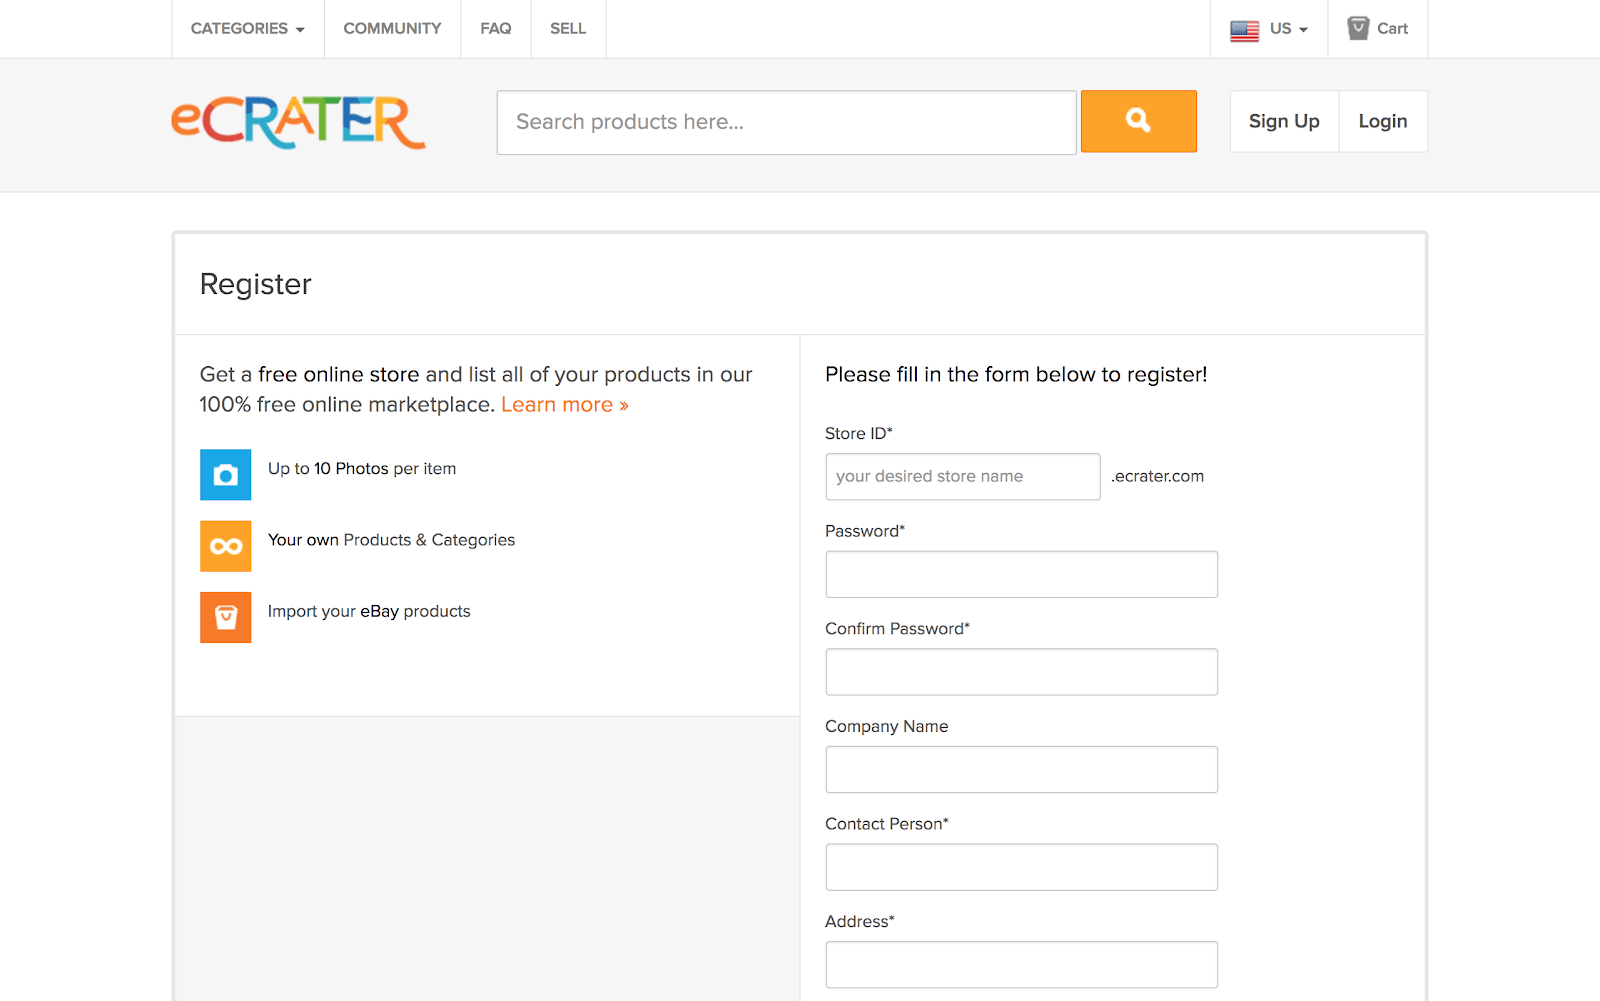Click the blue camera photos icon
This screenshot has height=1001, width=1600.
[226, 474]
